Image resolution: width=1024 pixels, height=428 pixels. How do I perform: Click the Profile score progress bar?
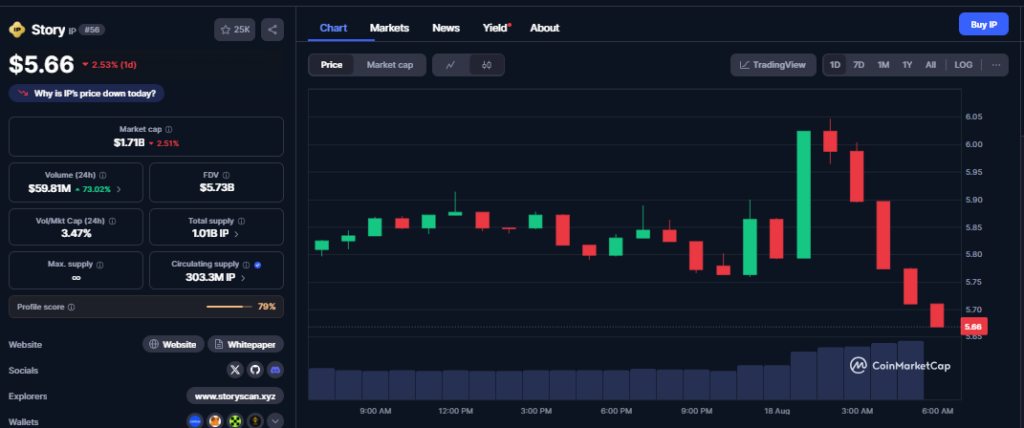click(x=229, y=307)
